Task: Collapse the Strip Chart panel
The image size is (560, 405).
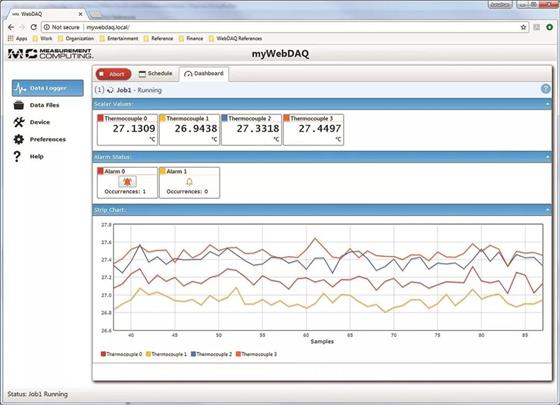Action: 548,210
